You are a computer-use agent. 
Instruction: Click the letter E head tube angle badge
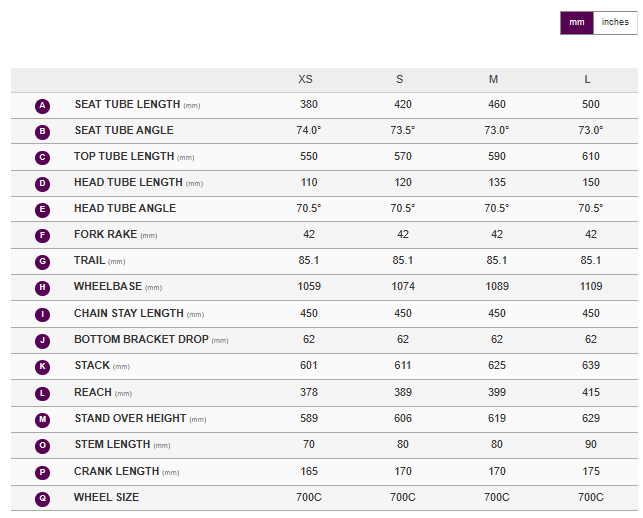(x=42, y=210)
